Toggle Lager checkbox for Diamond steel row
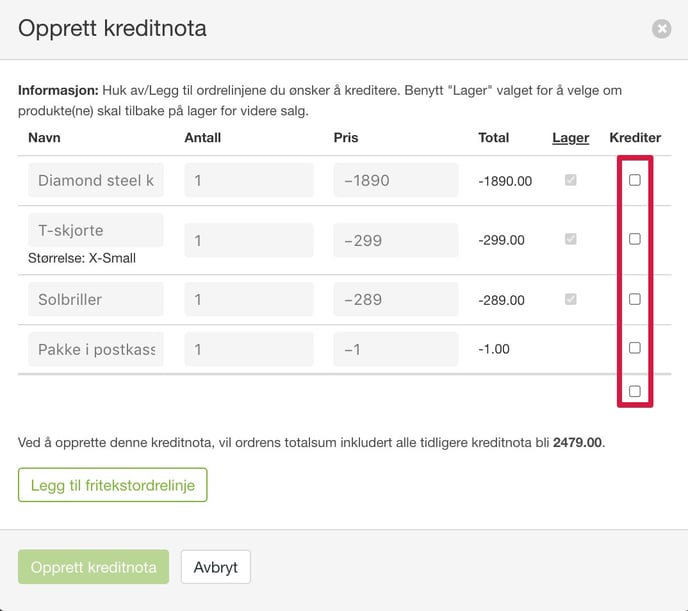 [570, 180]
